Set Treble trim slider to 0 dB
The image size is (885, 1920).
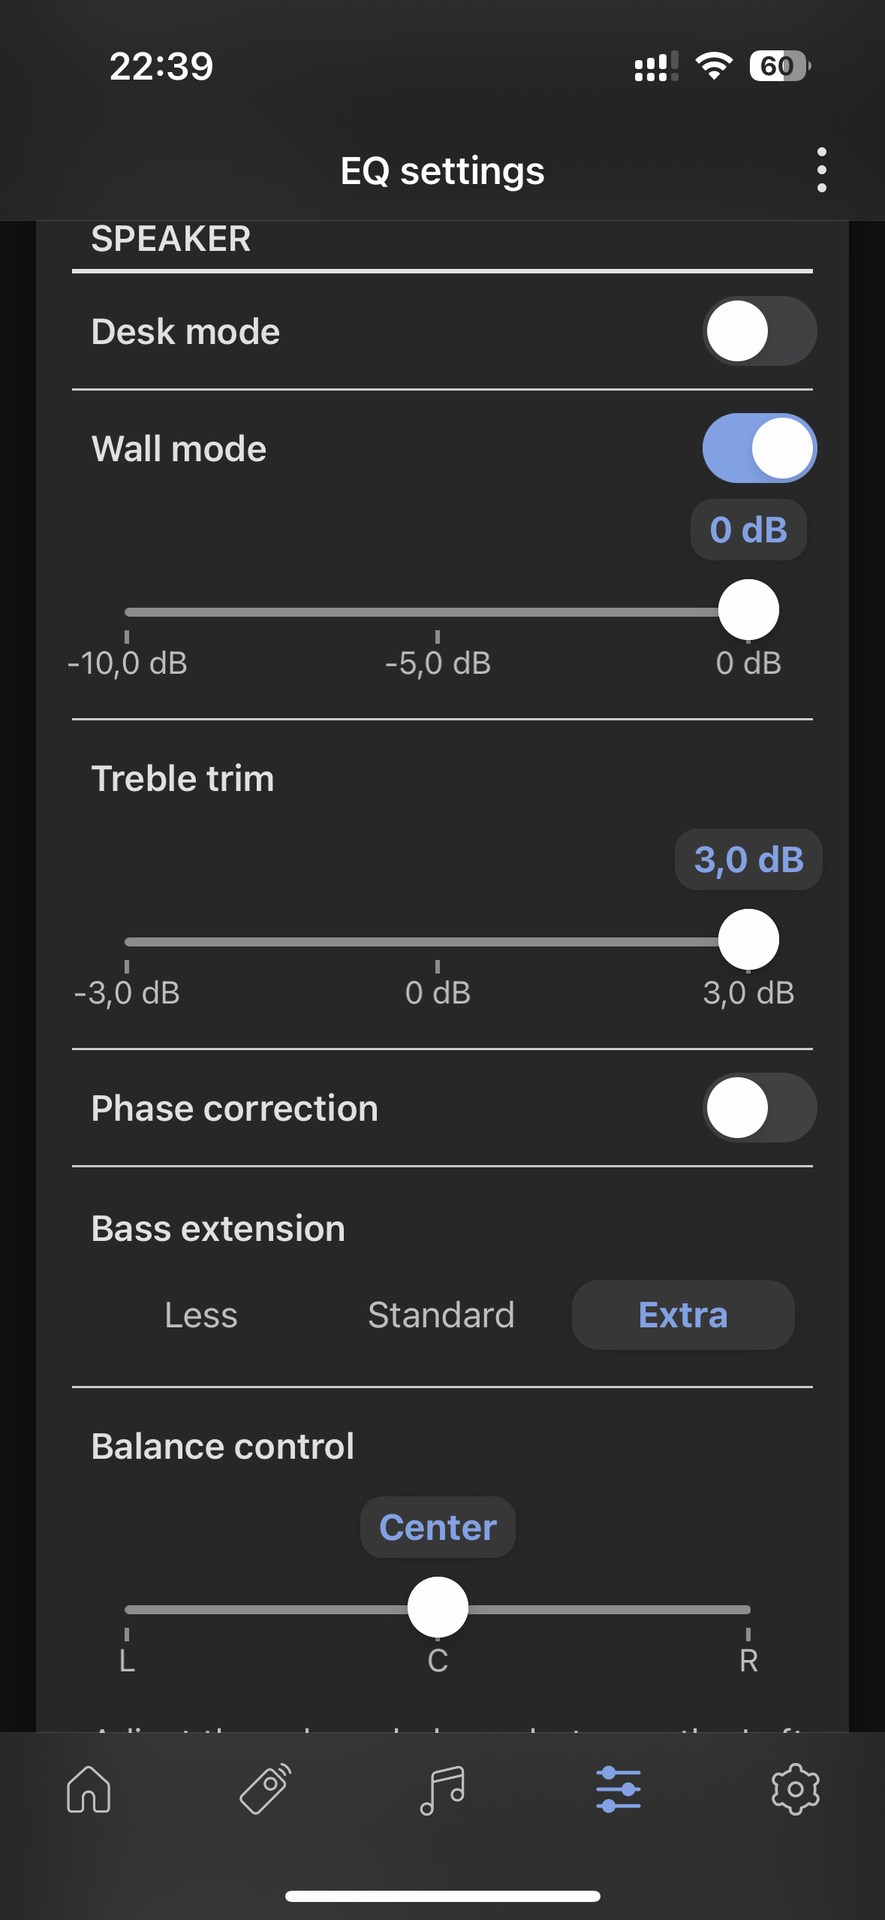coord(438,941)
